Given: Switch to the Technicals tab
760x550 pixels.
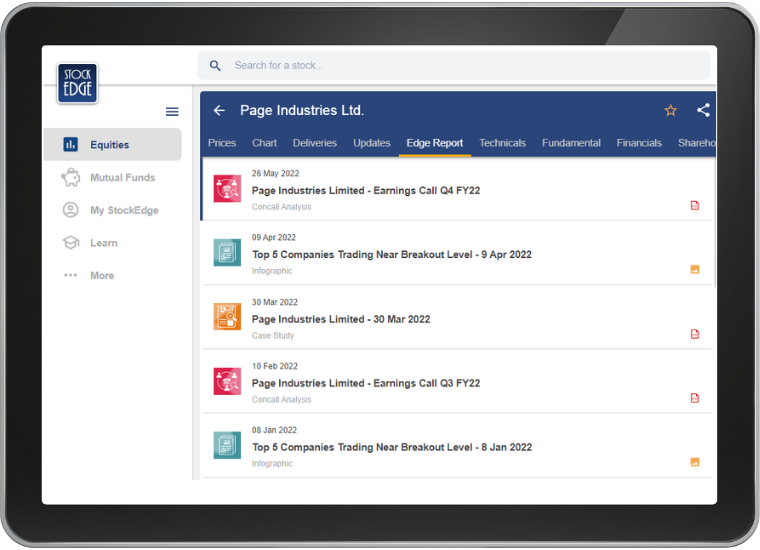Looking at the screenshot, I should click(503, 143).
